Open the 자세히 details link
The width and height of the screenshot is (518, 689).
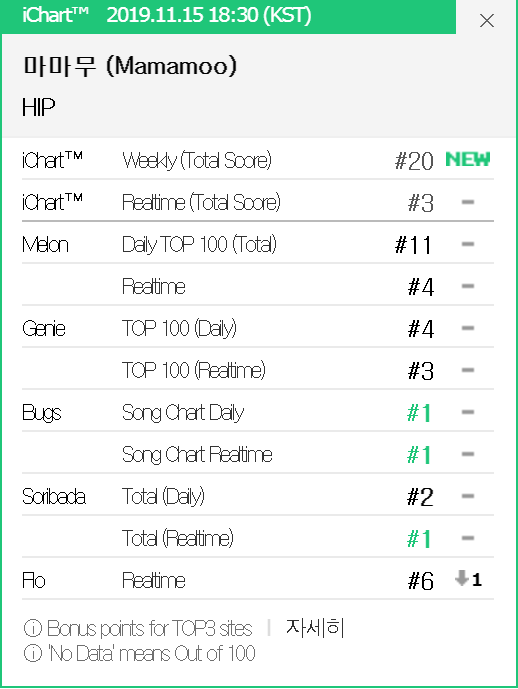click(x=315, y=627)
